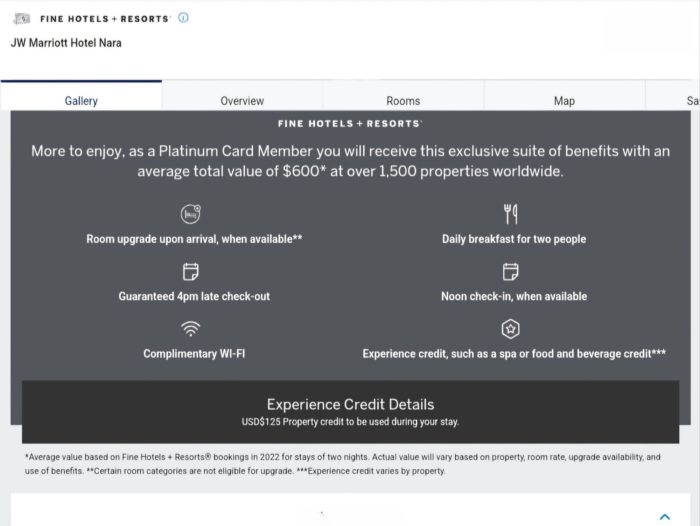Select the Rooms tab
This screenshot has width=700, height=526.
(x=403, y=101)
